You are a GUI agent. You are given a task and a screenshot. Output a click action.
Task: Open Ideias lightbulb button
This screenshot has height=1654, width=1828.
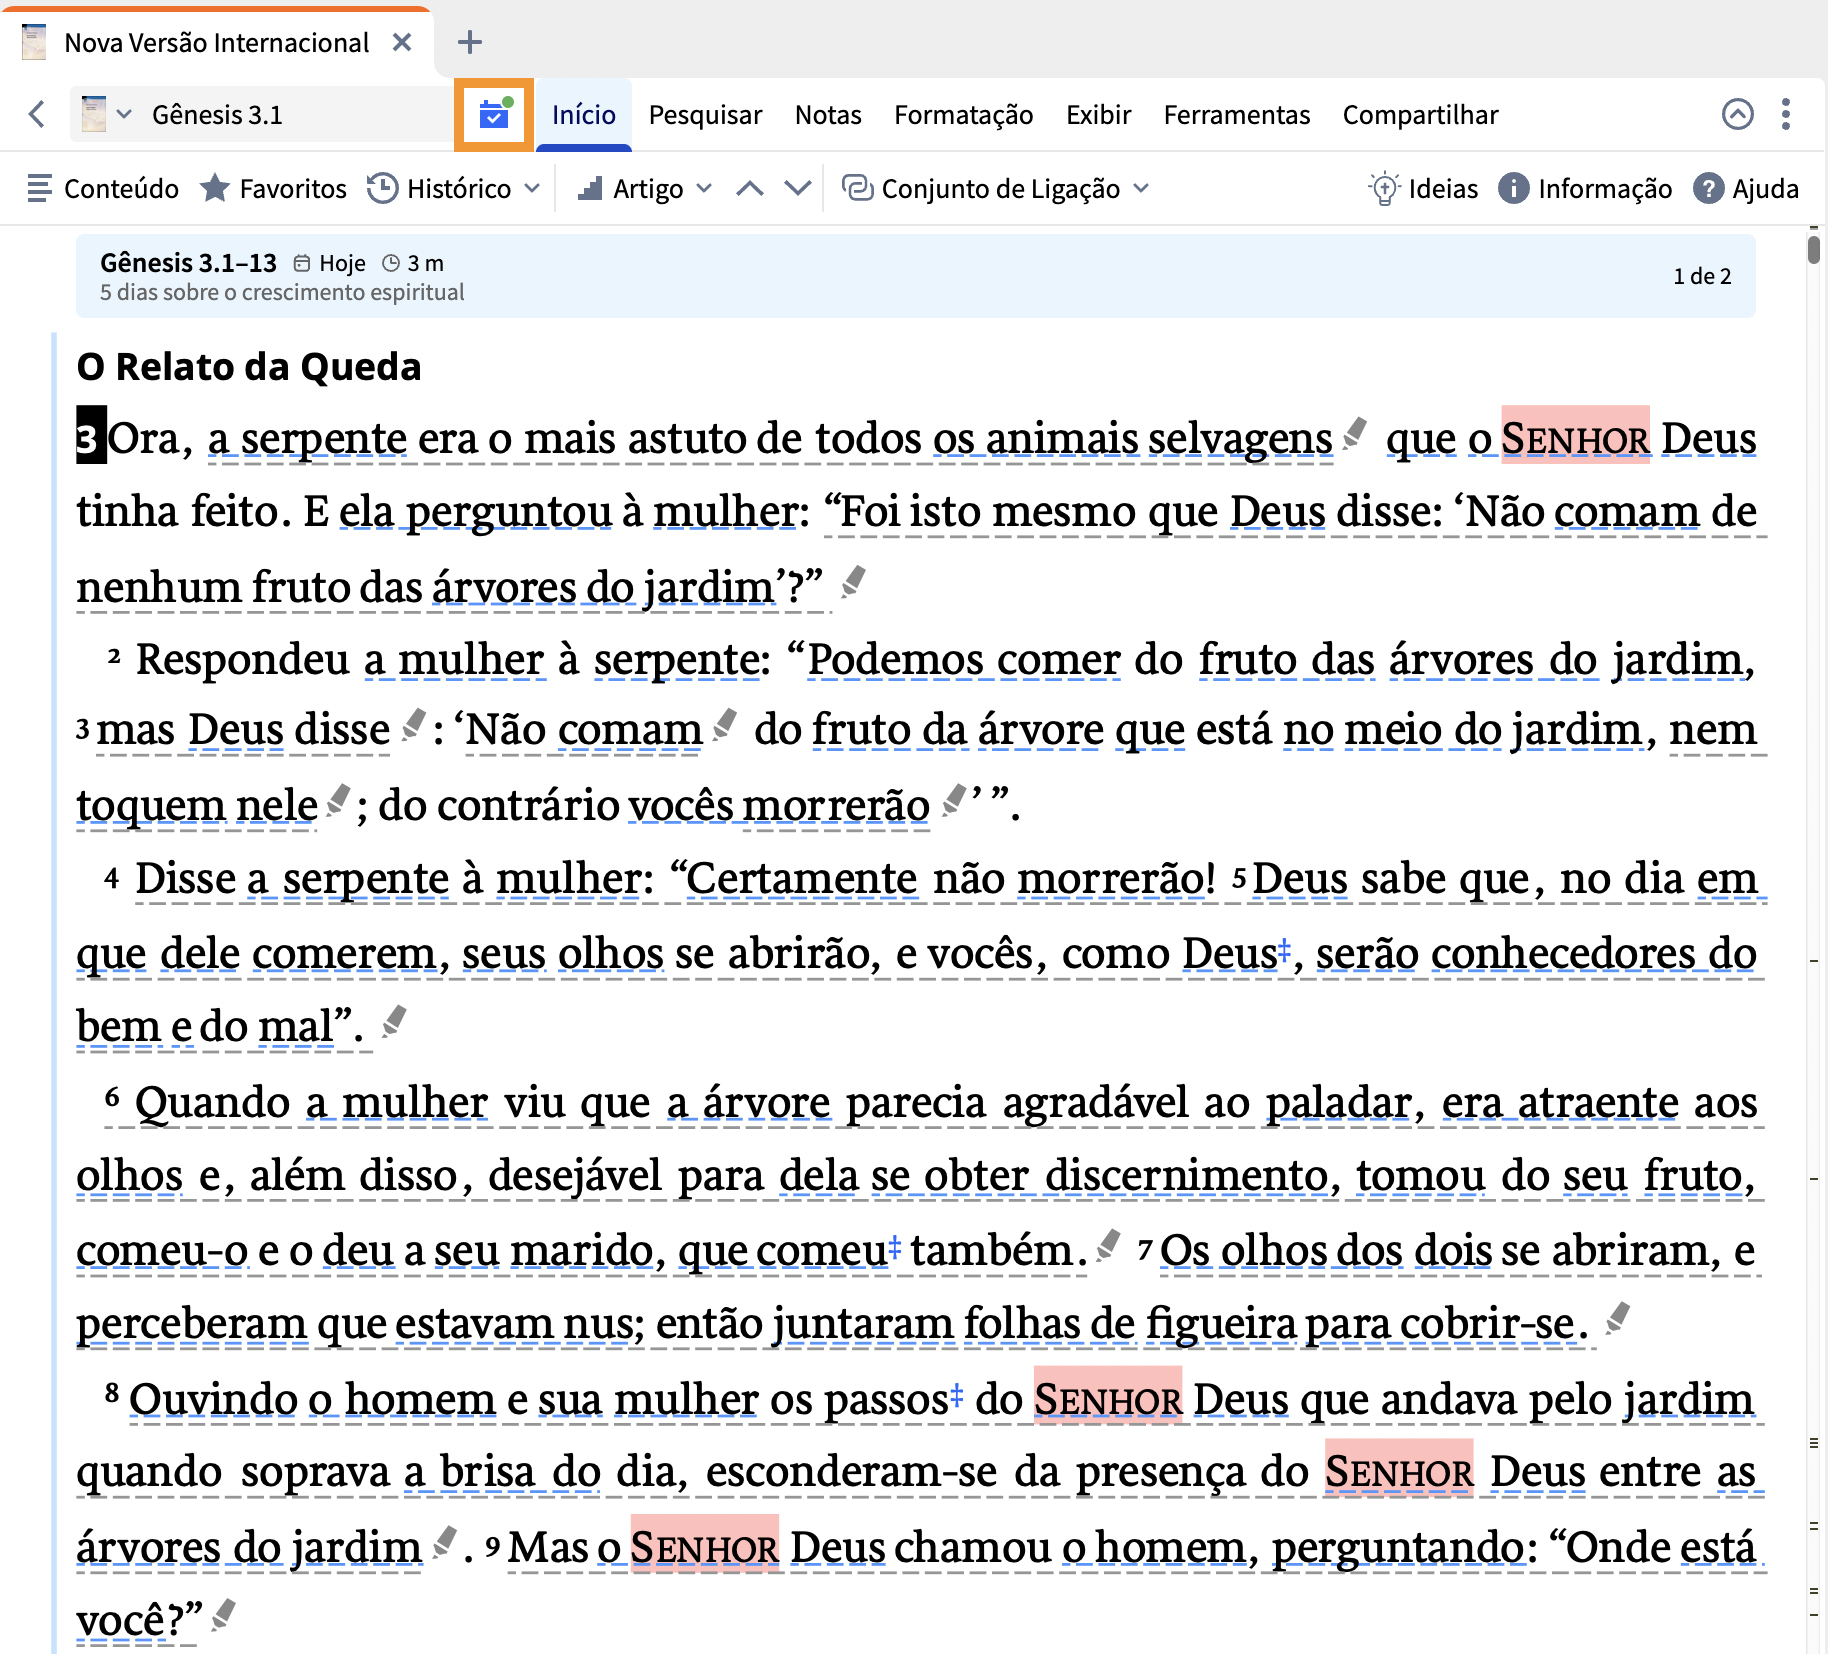1423,189
